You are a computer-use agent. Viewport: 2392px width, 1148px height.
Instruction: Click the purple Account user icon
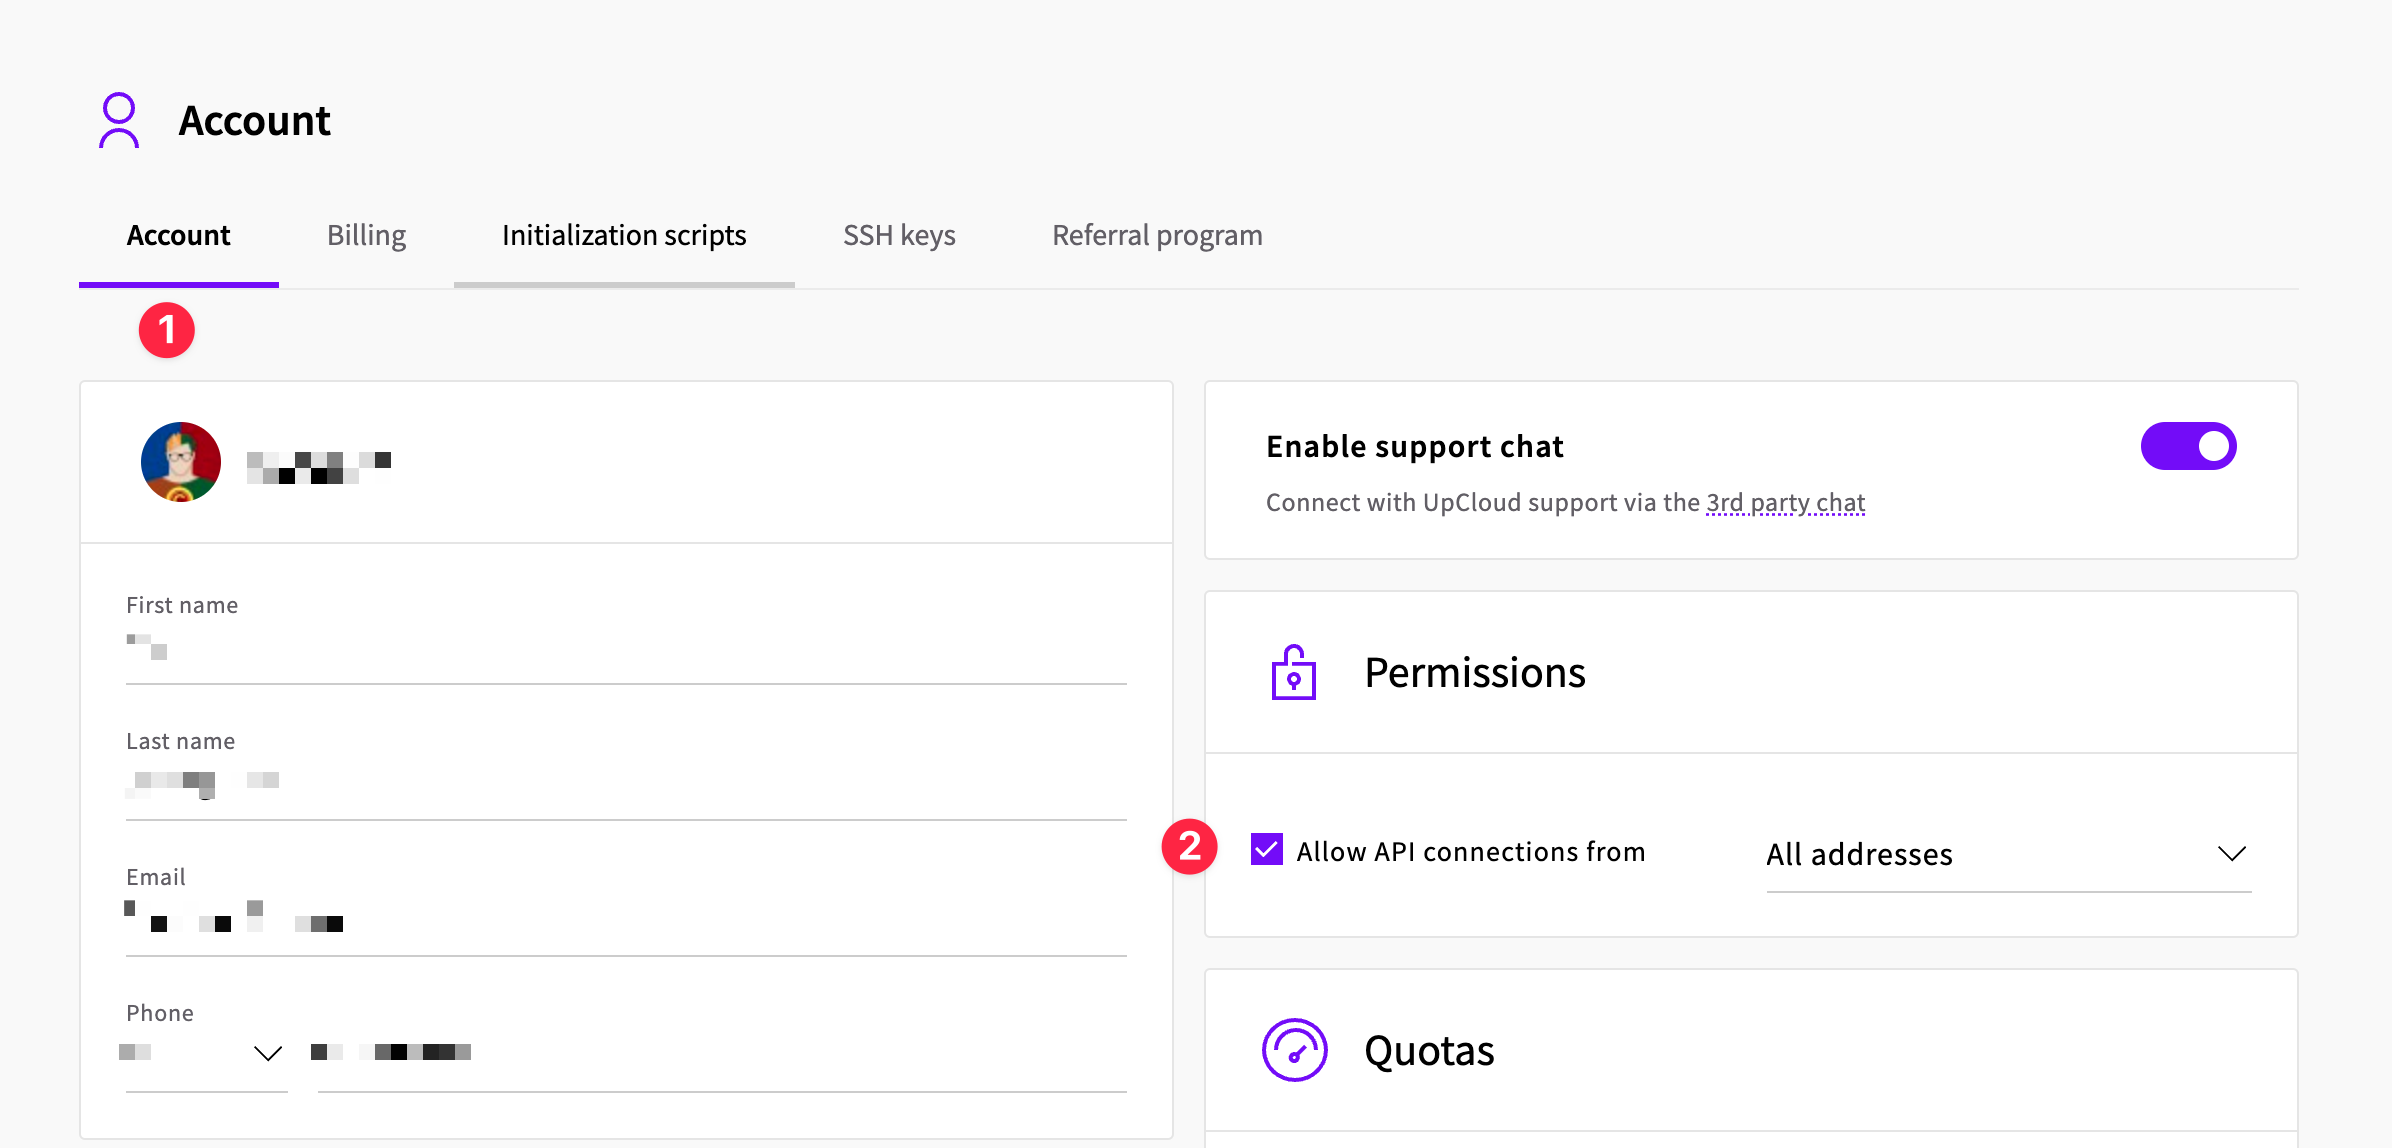[x=119, y=120]
